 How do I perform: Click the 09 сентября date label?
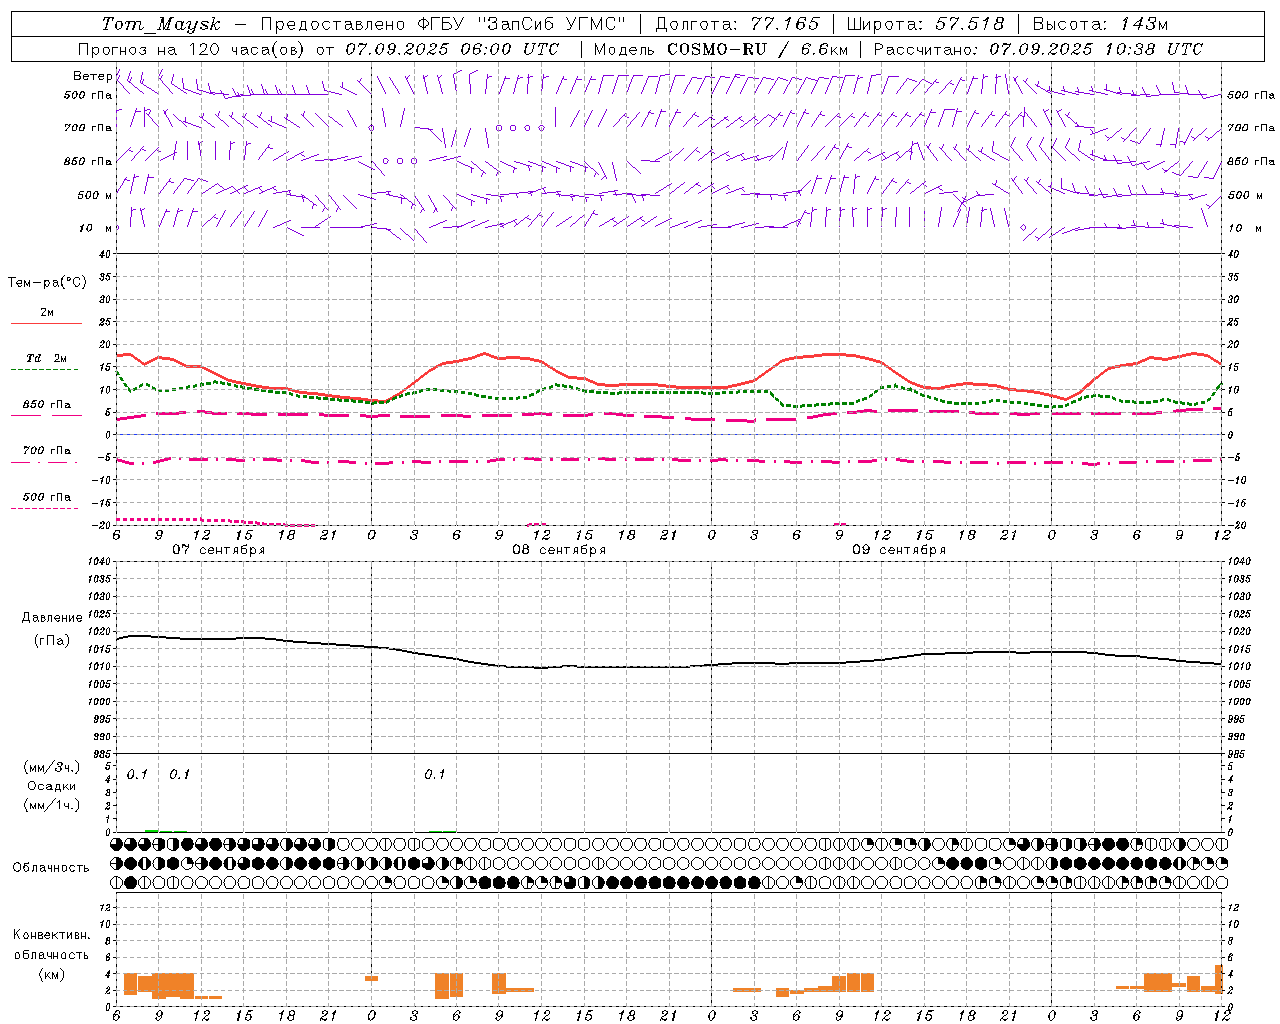[899, 550]
